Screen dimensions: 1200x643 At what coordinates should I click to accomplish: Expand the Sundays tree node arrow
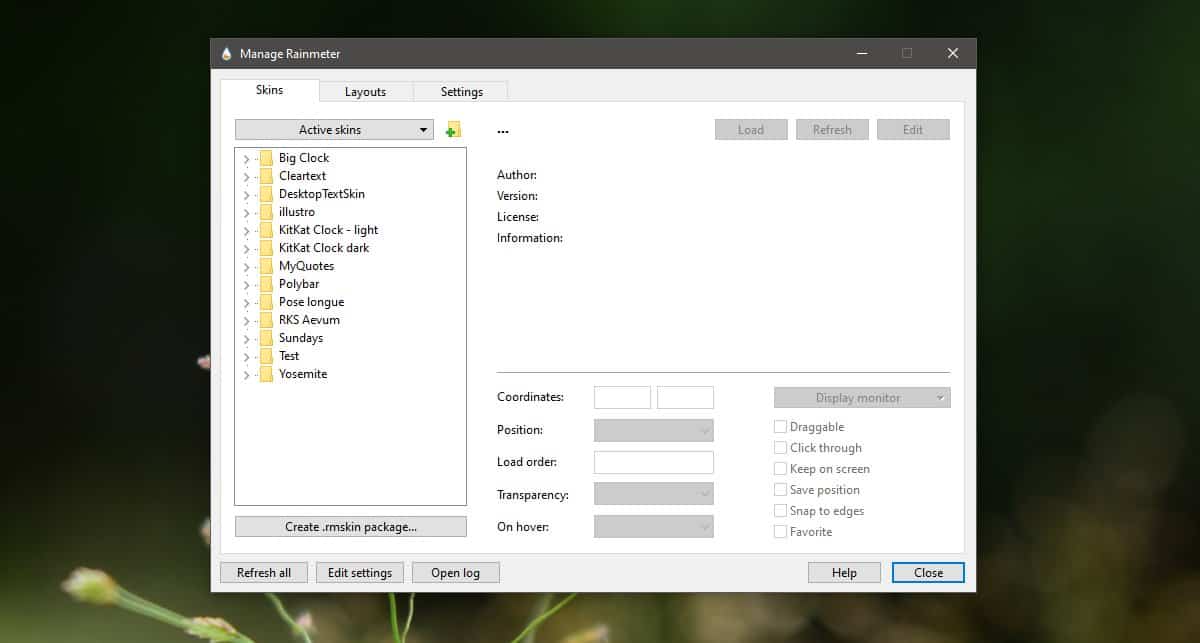pos(246,338)
